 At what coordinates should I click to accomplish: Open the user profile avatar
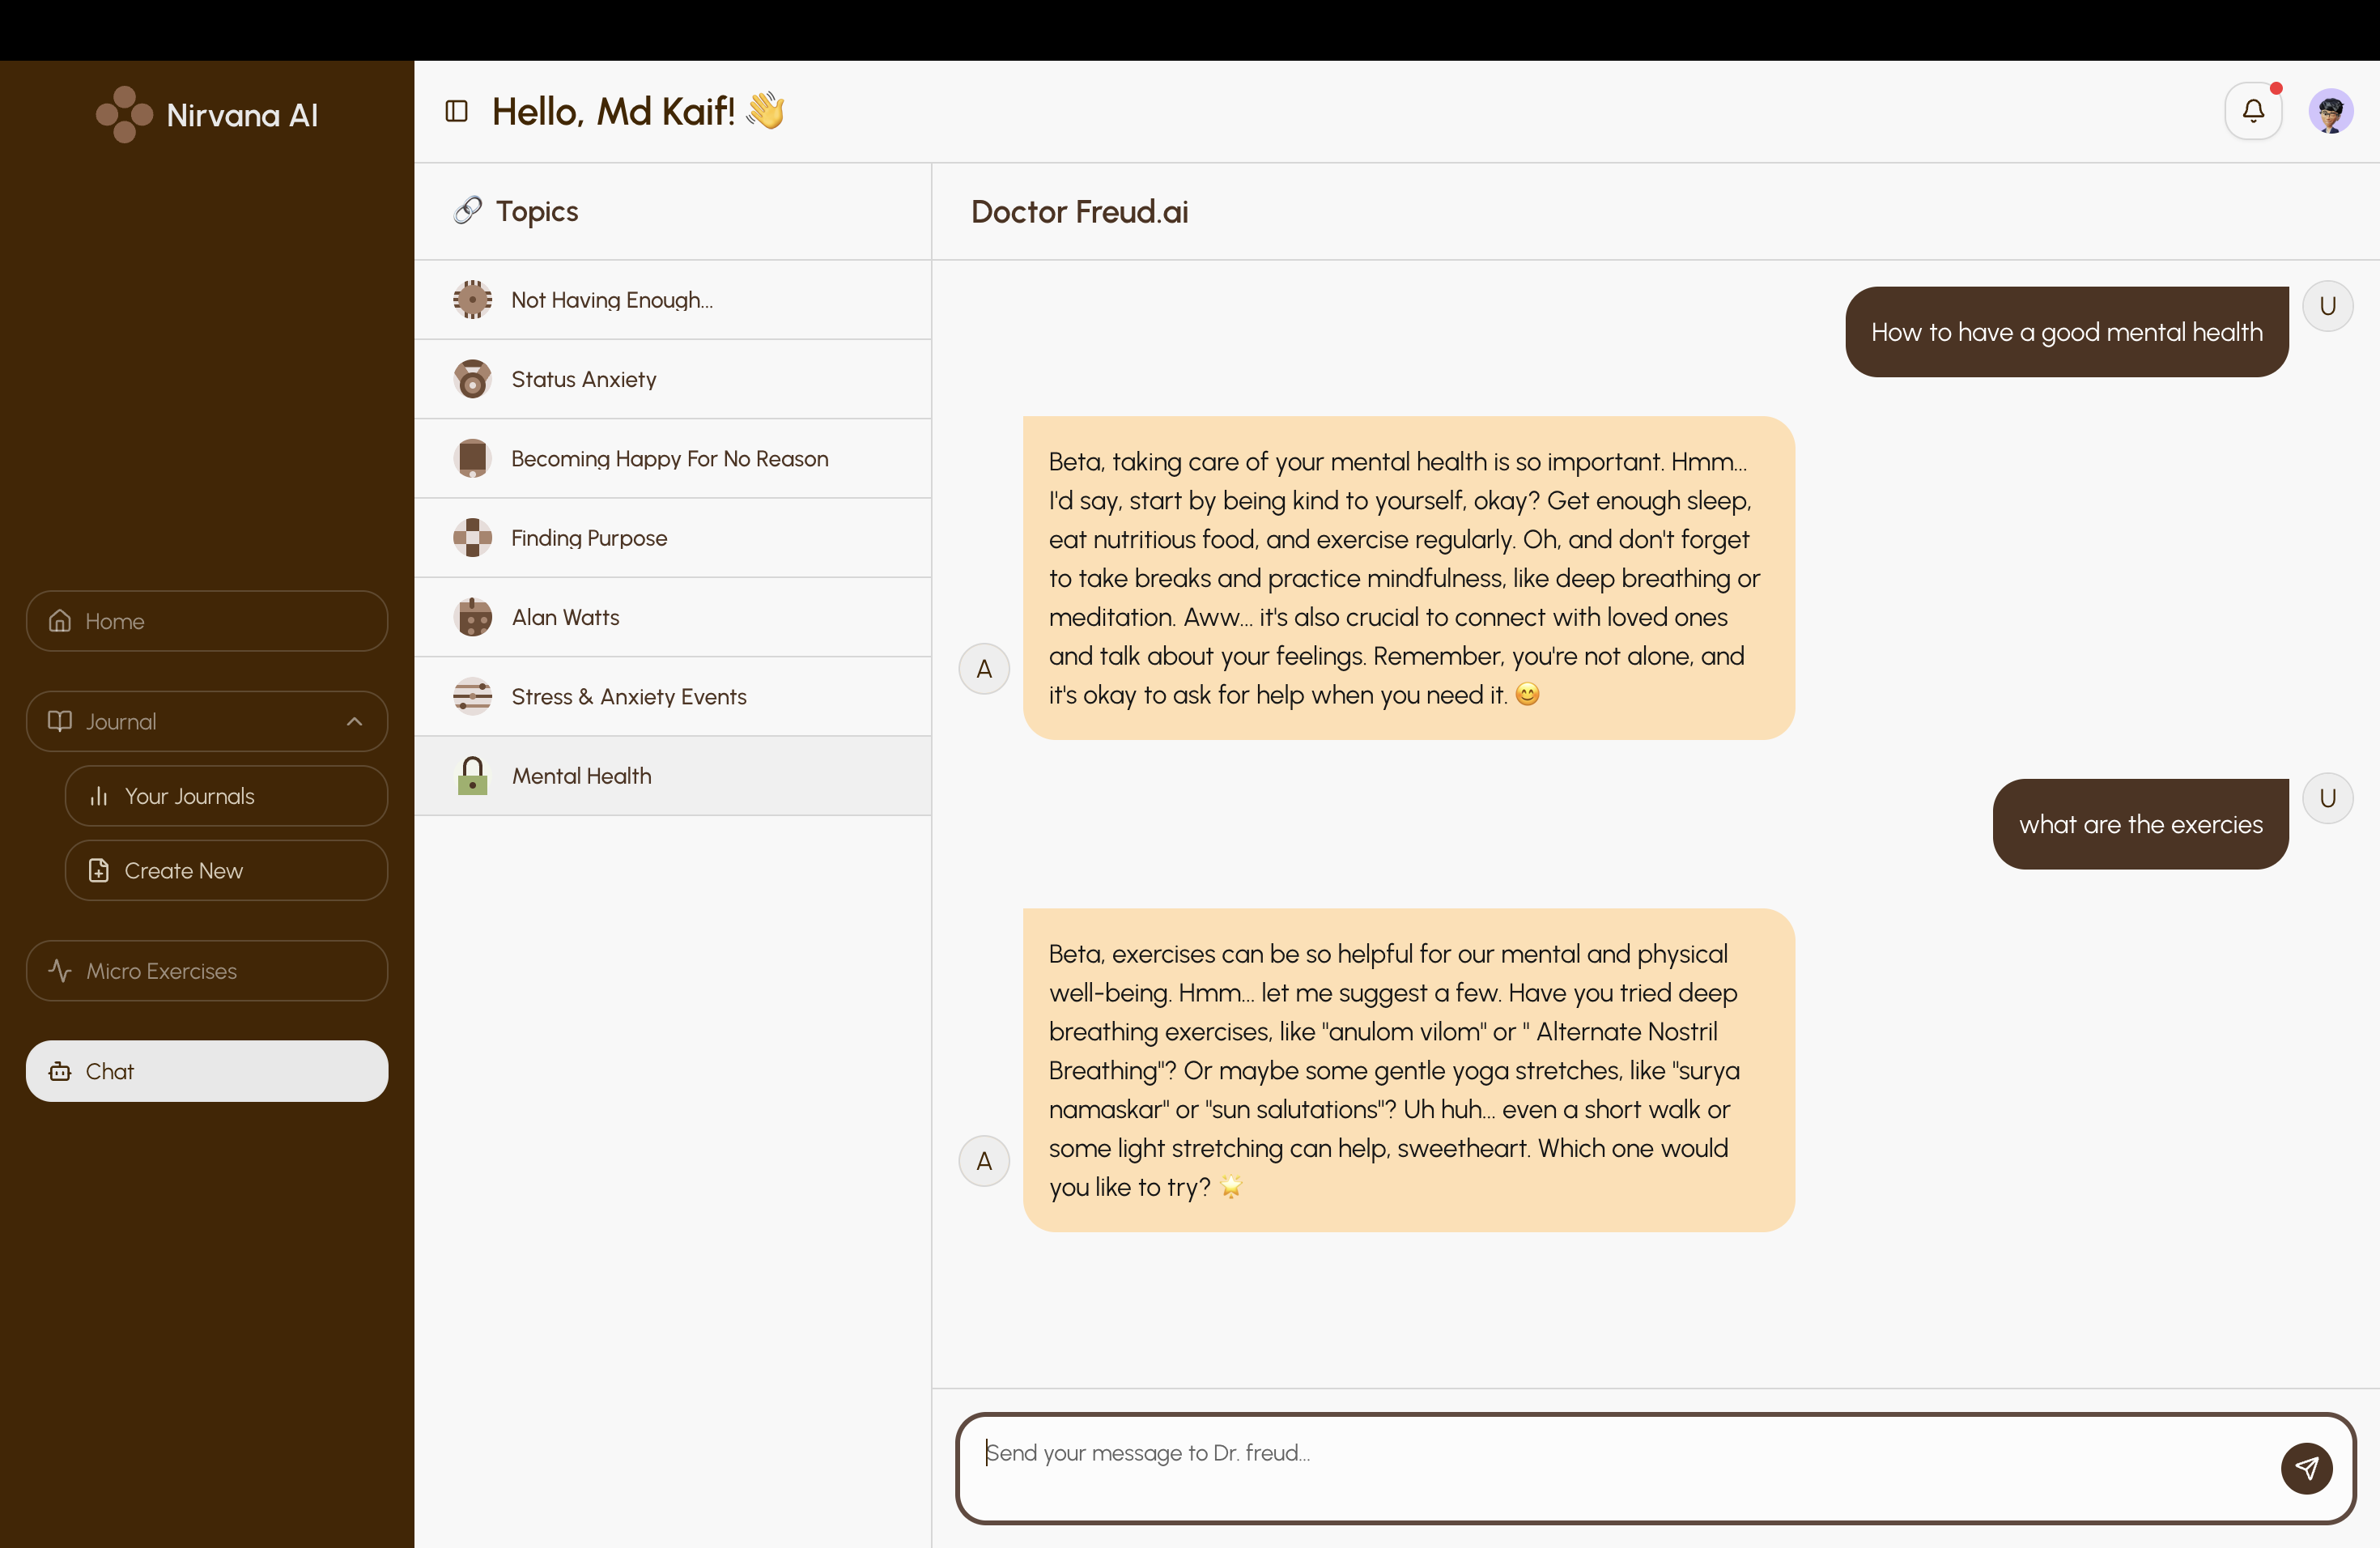pos(2329,111)
